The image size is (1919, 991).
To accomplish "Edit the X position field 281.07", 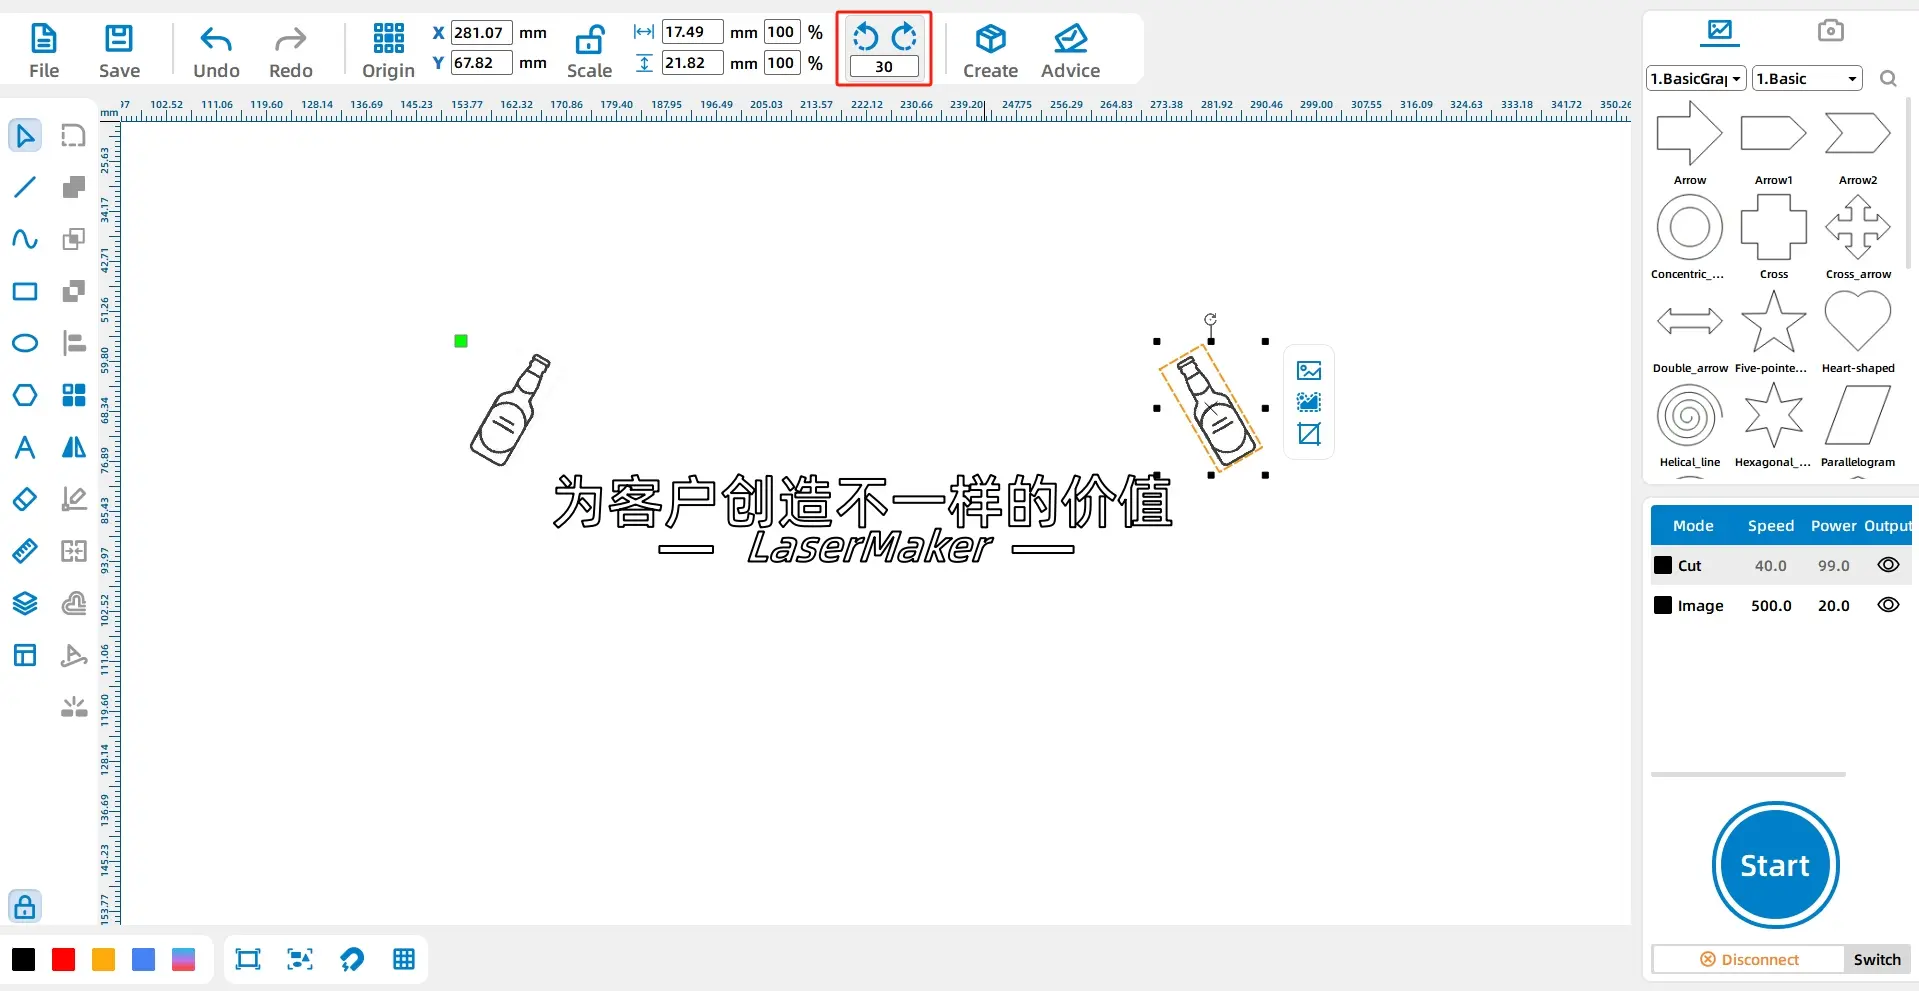I will 482,32.
